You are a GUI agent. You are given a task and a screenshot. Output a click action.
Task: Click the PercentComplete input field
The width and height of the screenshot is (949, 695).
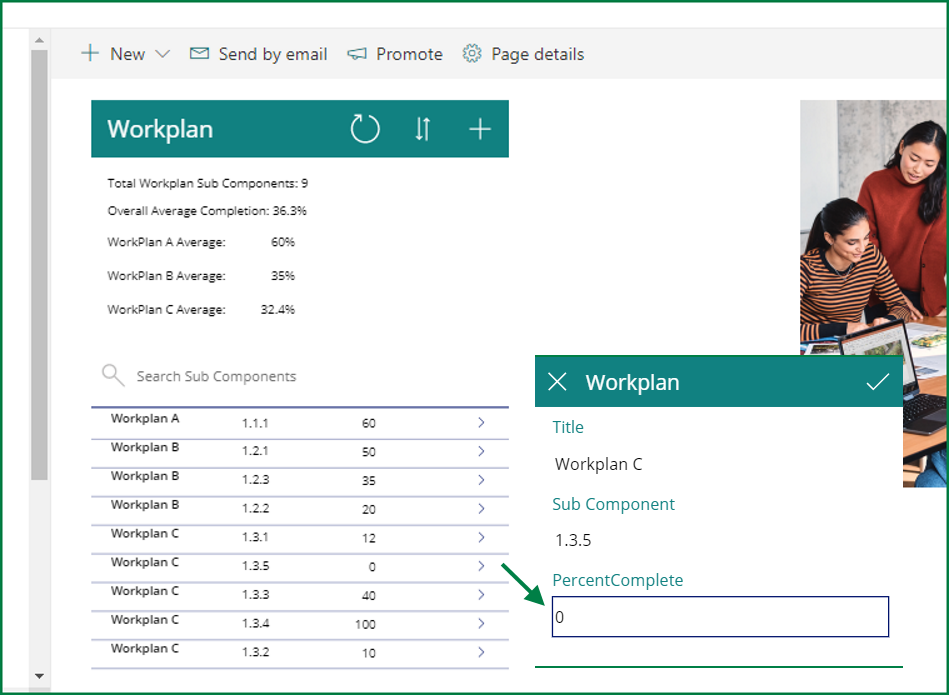pyautogui.click(x=718, y=616)
